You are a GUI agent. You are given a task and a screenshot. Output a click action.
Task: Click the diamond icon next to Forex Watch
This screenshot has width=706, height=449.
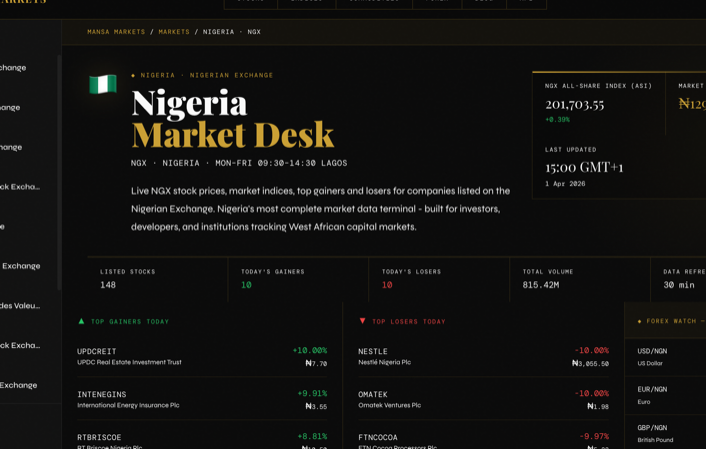coord(639,321)
